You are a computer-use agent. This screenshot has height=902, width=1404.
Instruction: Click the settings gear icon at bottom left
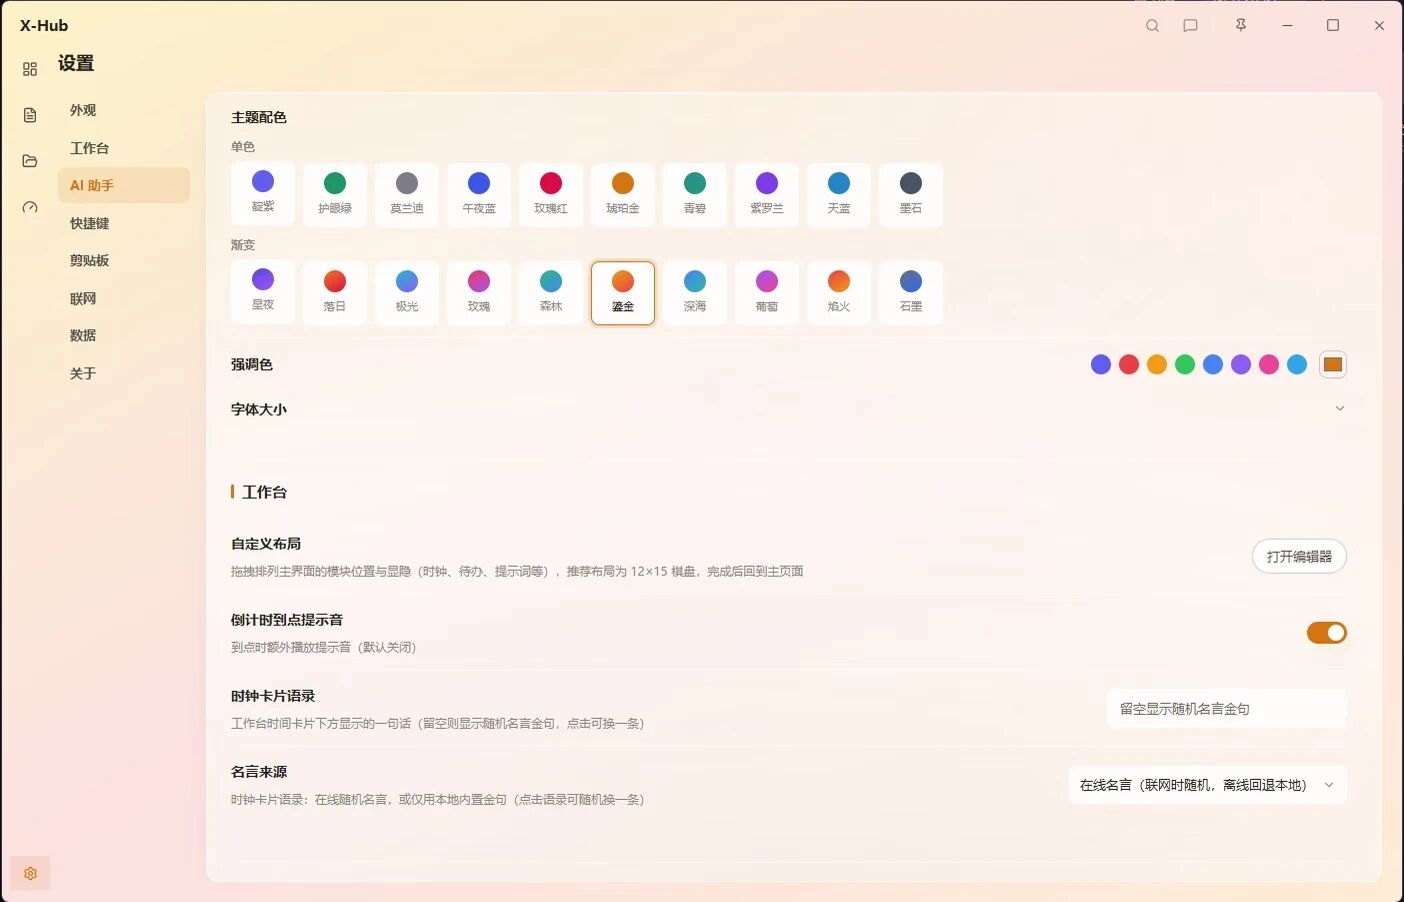[x=30, y=873]
